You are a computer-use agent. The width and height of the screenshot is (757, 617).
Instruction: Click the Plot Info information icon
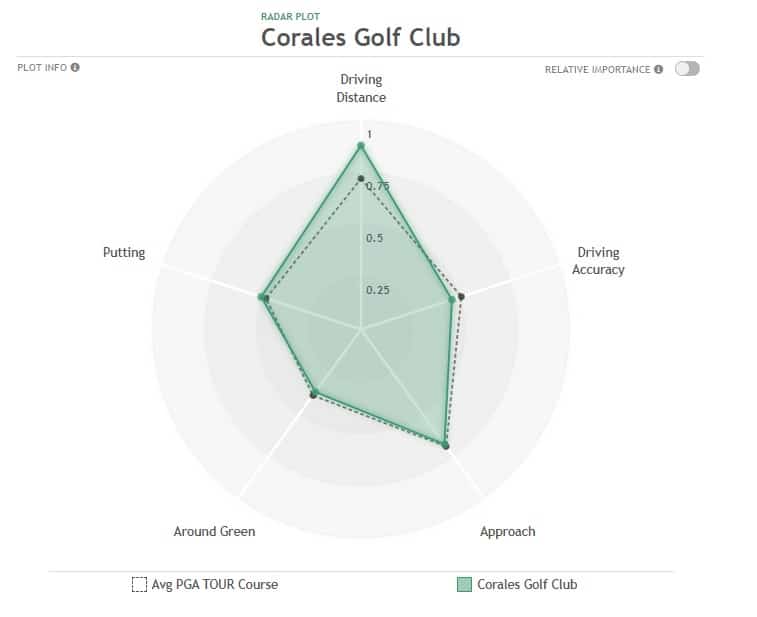(x=75, y=67)
